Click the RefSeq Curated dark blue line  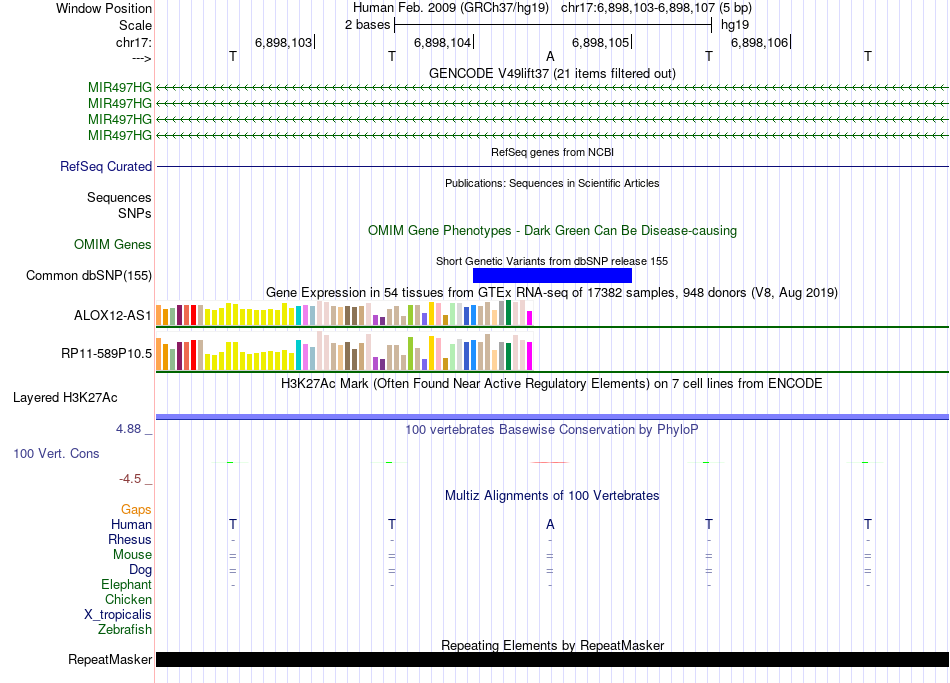point(552,166)
